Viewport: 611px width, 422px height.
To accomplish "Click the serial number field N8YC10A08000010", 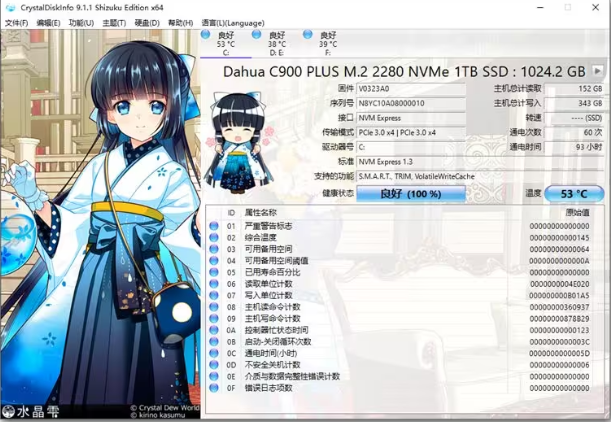I will [x=411, y=103].
